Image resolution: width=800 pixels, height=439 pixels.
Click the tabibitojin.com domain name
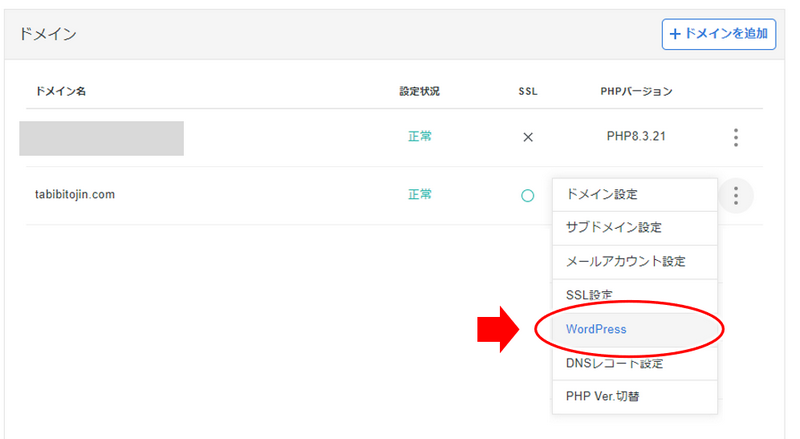[x=75, y=194]
